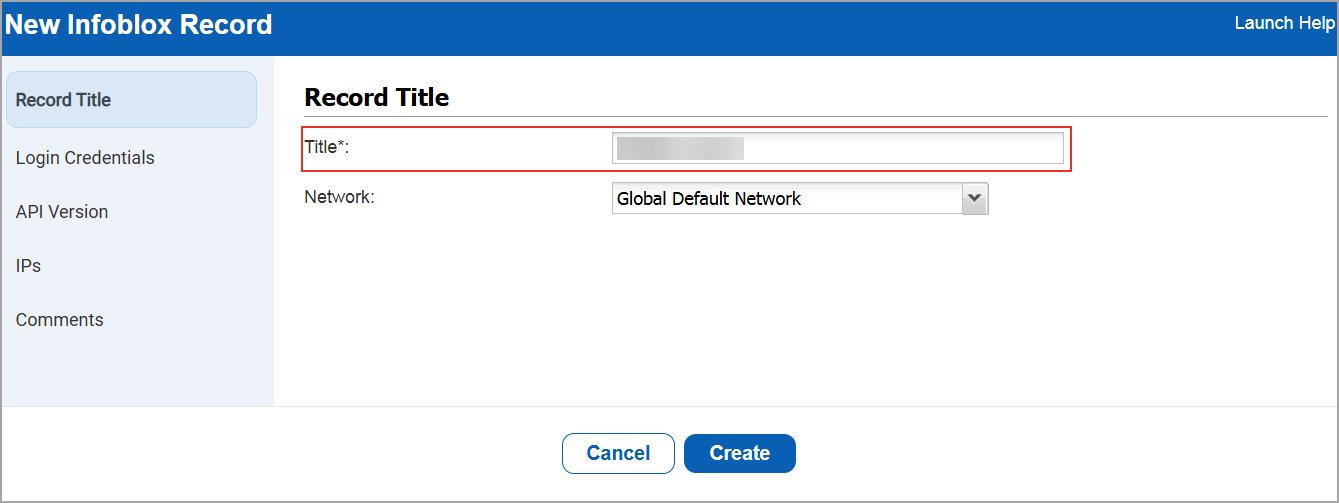Image resolution: width=1339 pixels, height=503 pixels.
Task: Switch to the Login Credentials section
Action: tap(85, 158)
